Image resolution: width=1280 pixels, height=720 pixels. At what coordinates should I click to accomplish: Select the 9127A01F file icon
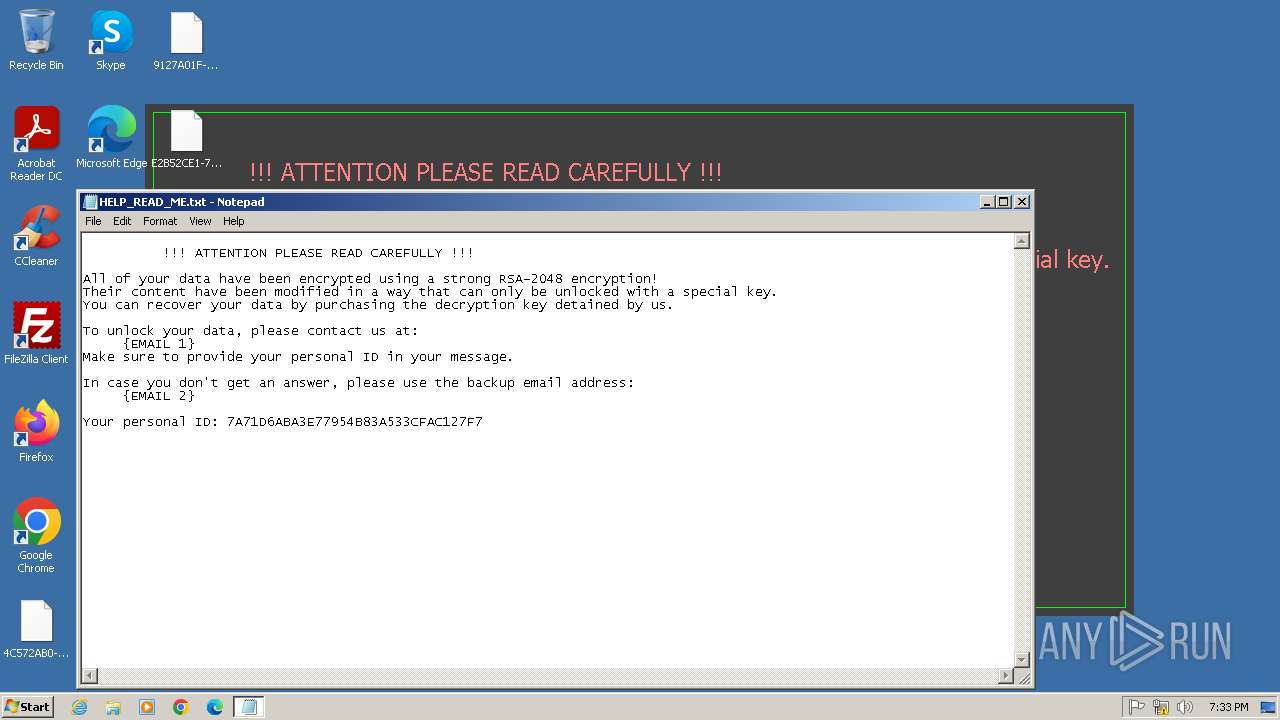click(x=186, y=40)
